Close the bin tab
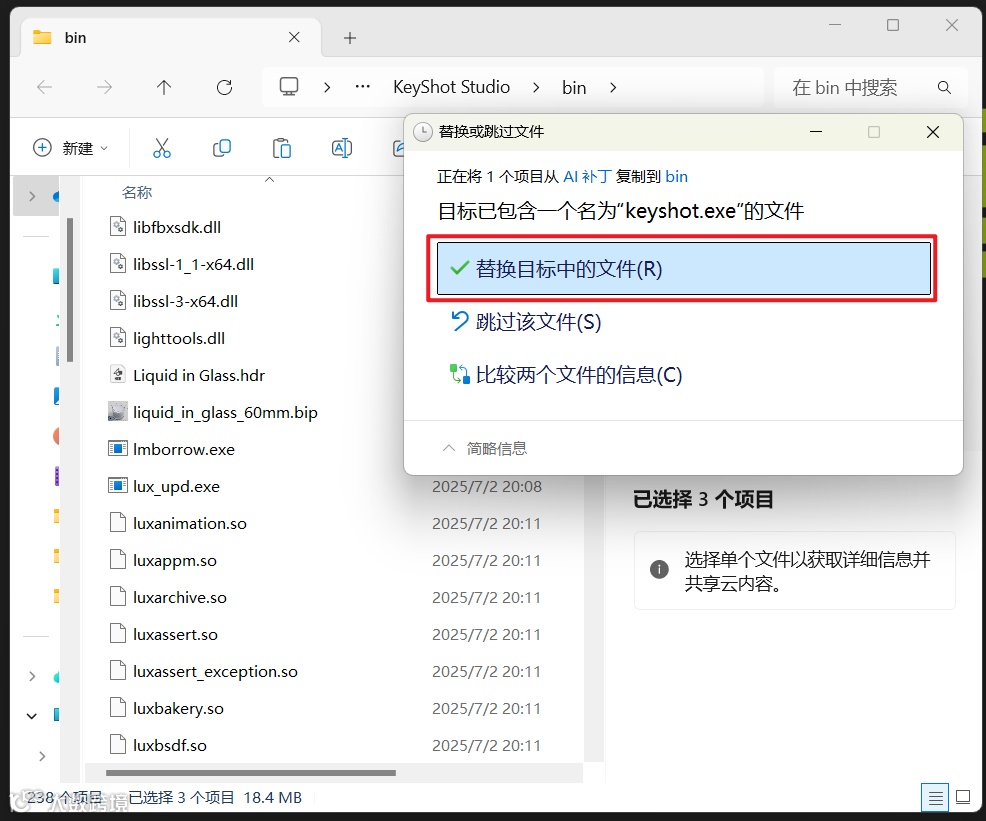 pyautogui.click(x=294, y=37)
